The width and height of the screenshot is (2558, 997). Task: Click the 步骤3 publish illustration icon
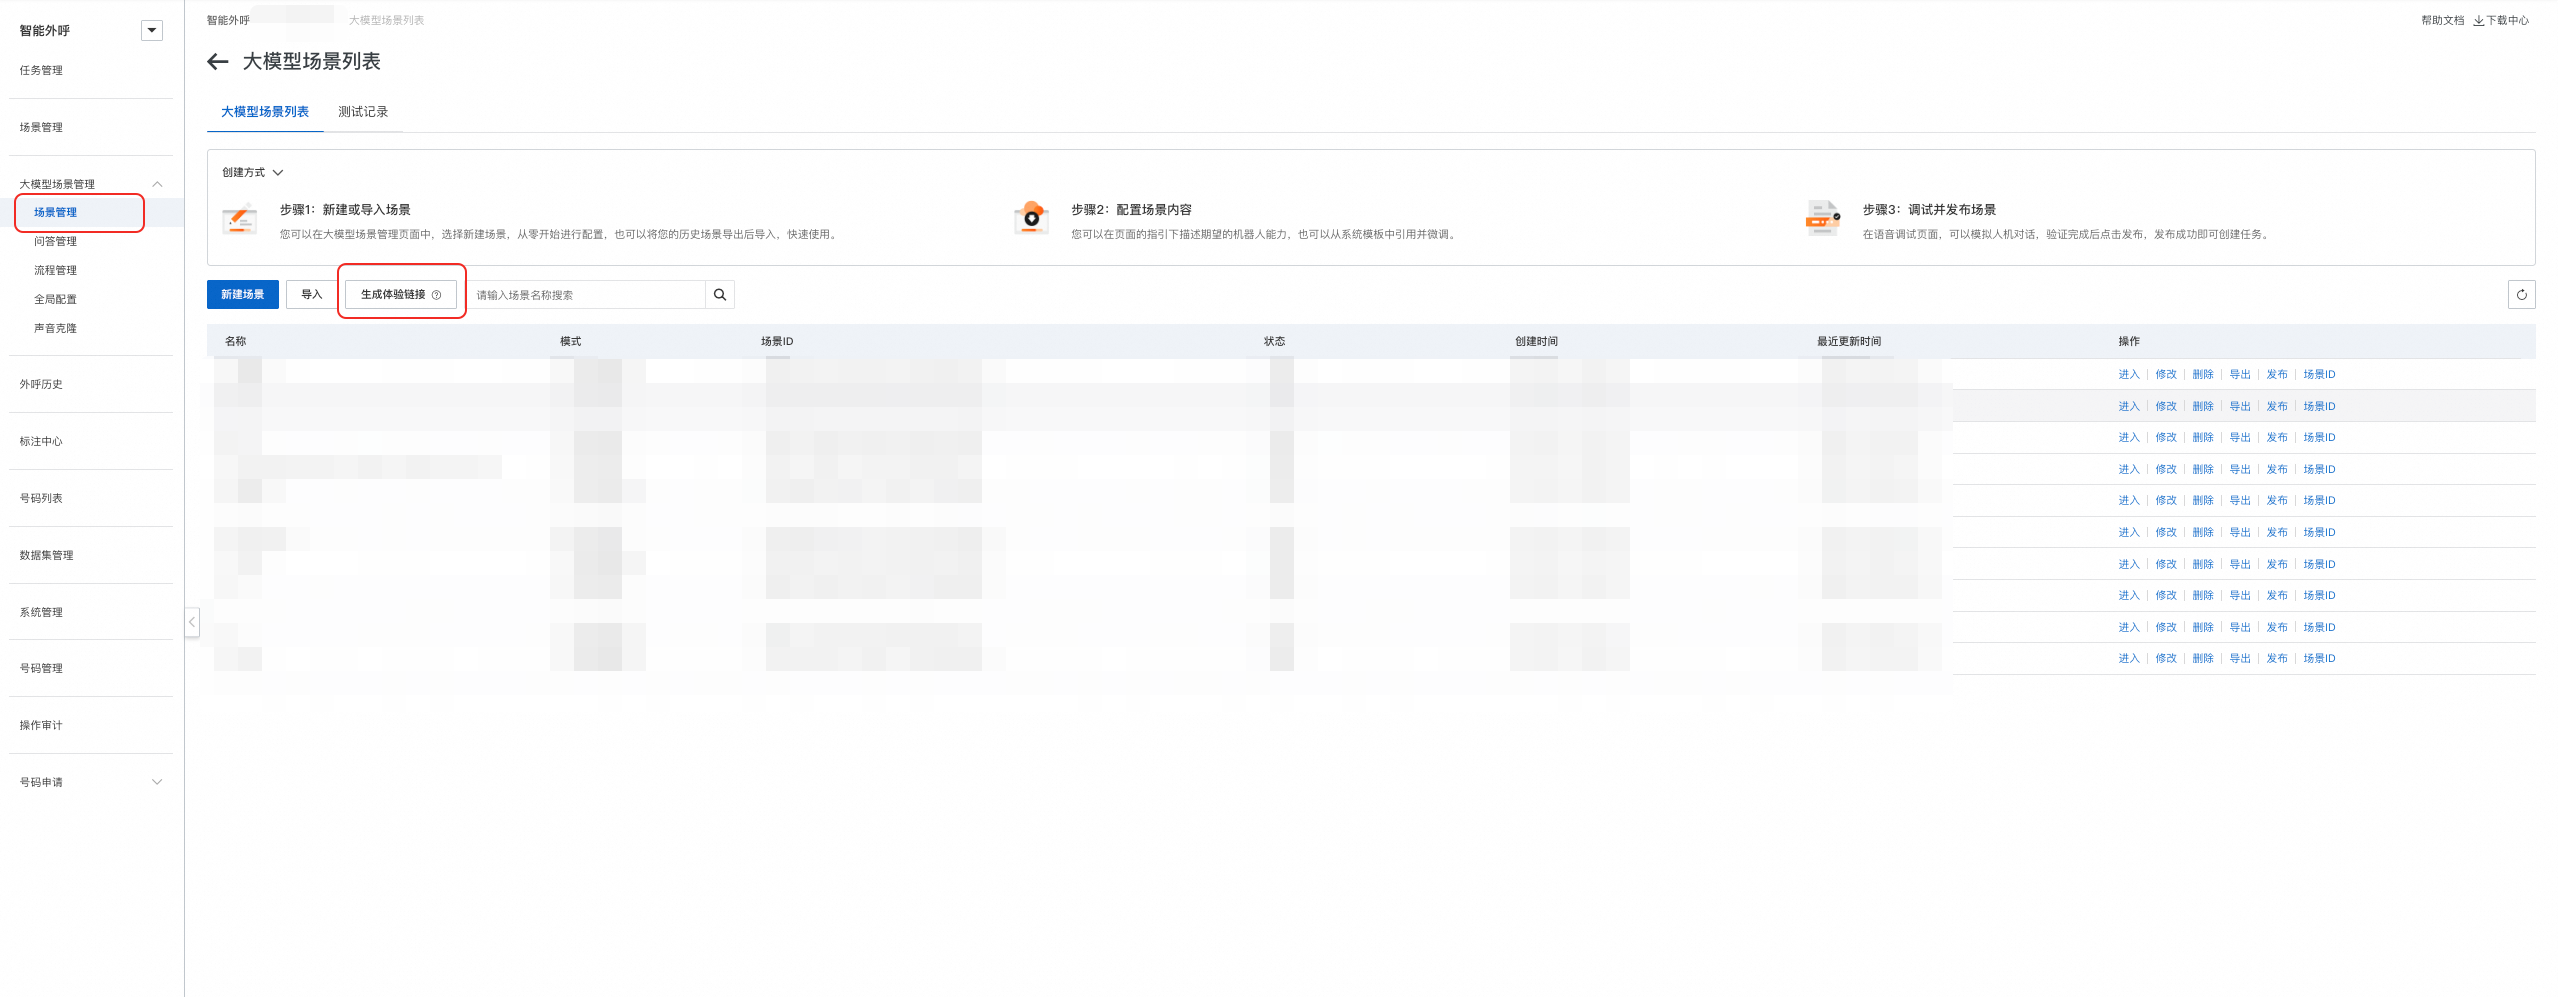1823,218
